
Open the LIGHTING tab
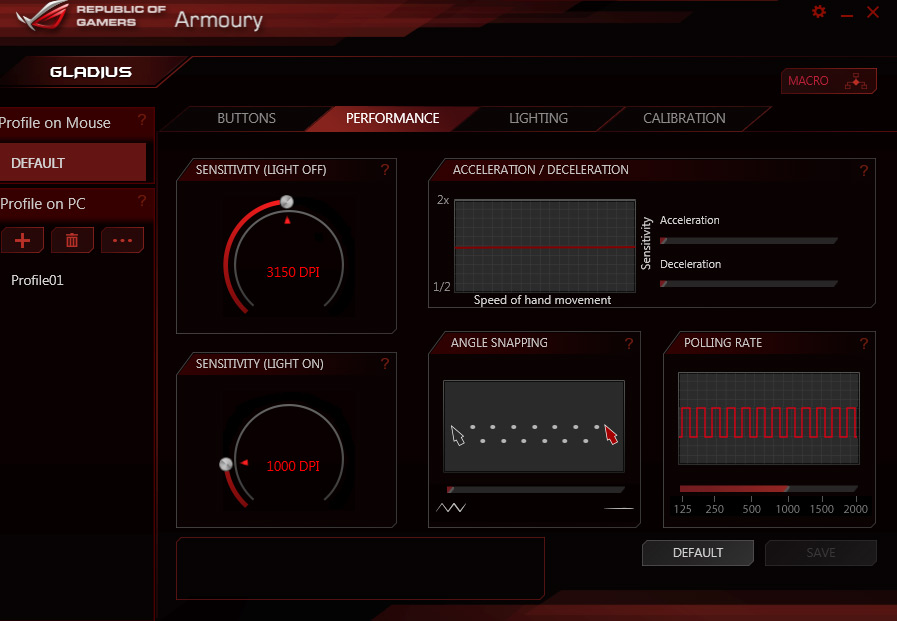[538, 118]
